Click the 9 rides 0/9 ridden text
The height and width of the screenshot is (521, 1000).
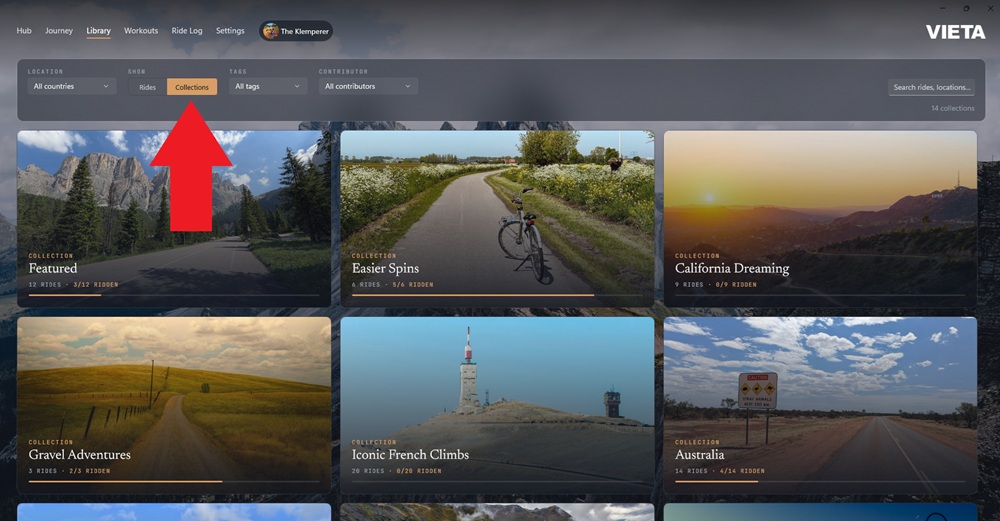(716, 284)
